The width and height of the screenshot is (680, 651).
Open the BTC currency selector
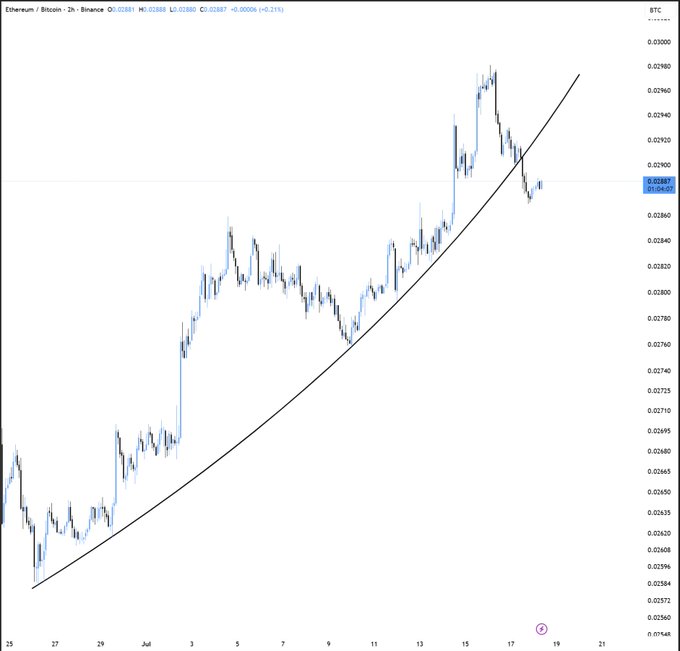pos(655,10)
